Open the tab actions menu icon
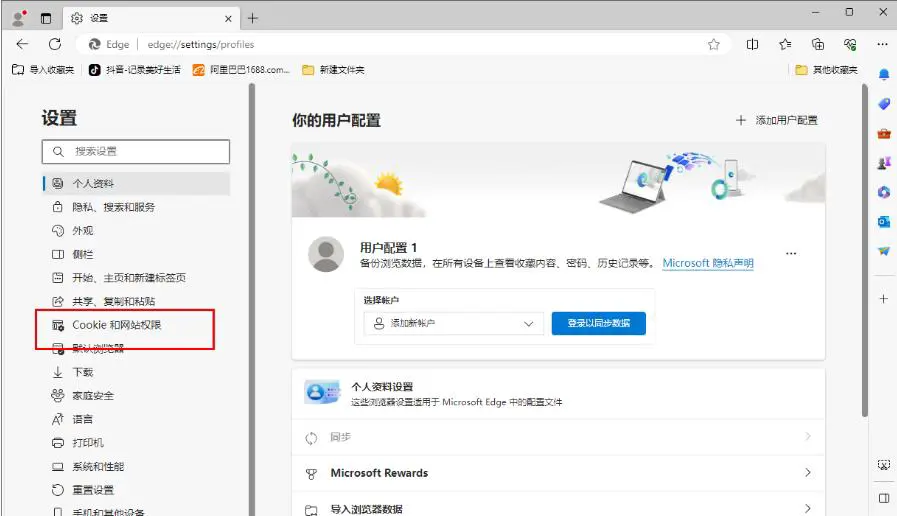The image size is (897, 516). tap(46, 18)
